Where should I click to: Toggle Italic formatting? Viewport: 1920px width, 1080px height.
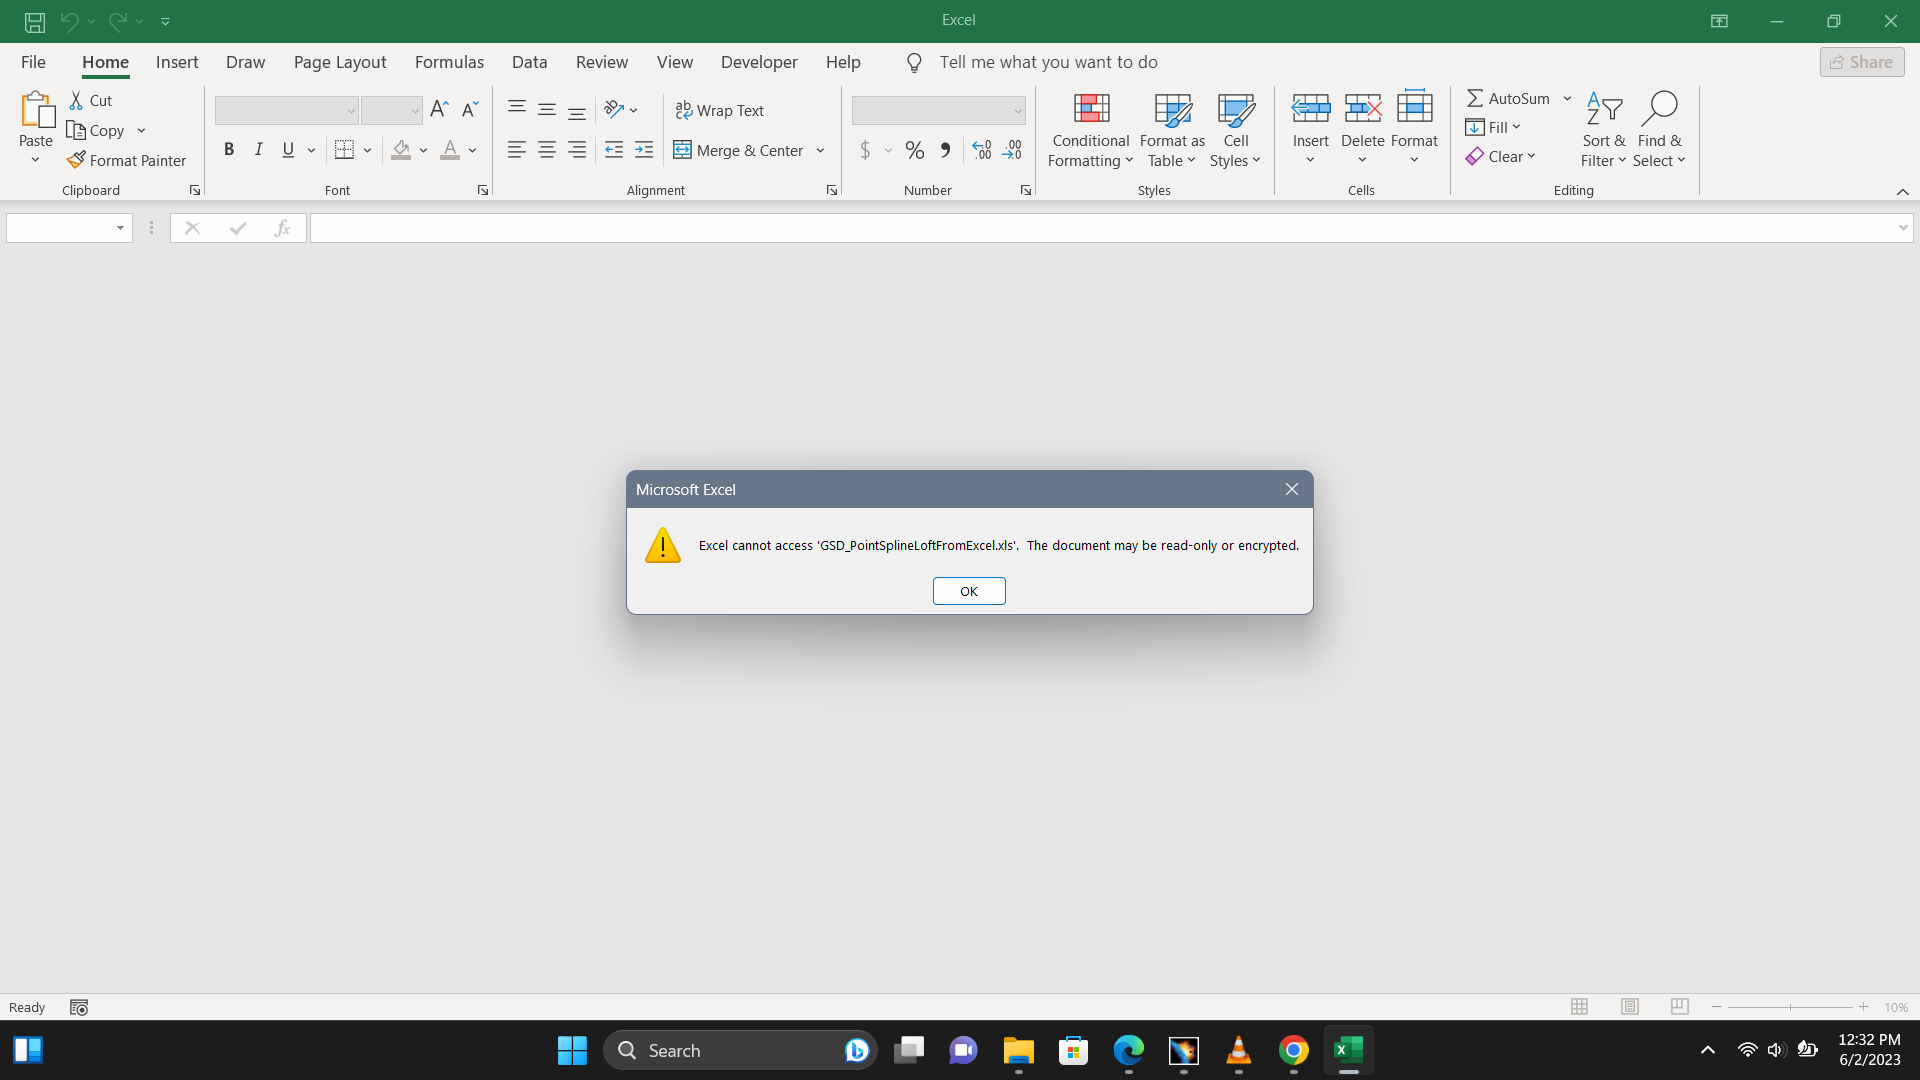pos(259,150)
